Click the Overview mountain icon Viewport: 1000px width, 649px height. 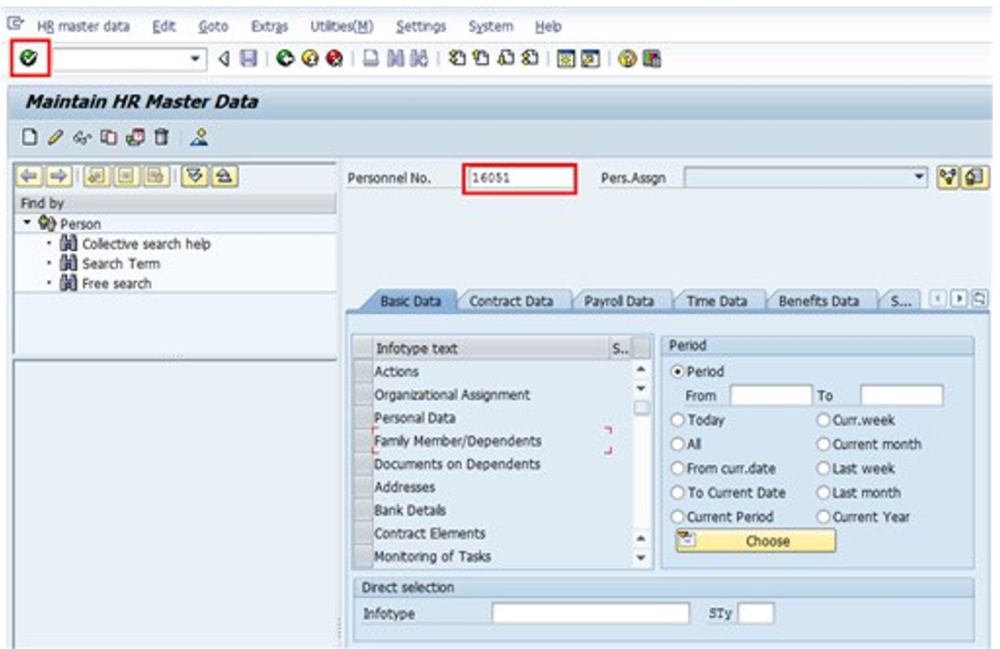tap(199, 137)
